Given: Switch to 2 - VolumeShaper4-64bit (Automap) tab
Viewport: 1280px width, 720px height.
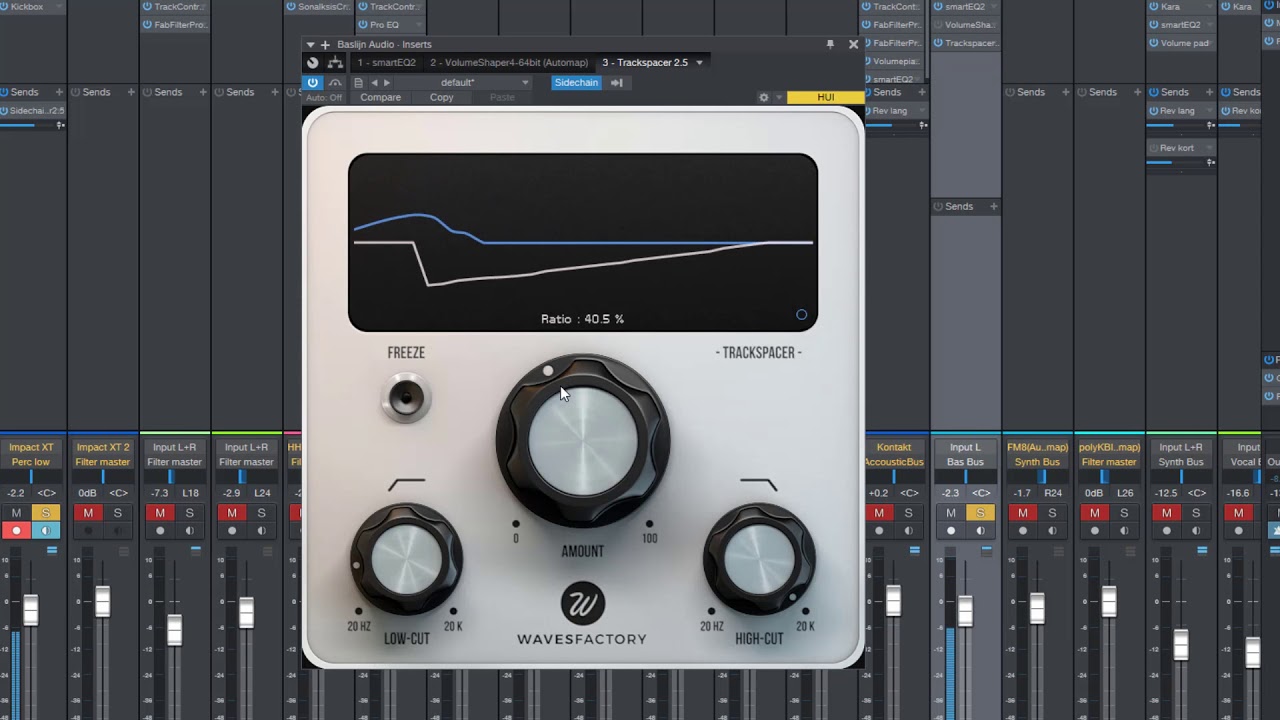Looking at the screenshot, I should point(509,63).
